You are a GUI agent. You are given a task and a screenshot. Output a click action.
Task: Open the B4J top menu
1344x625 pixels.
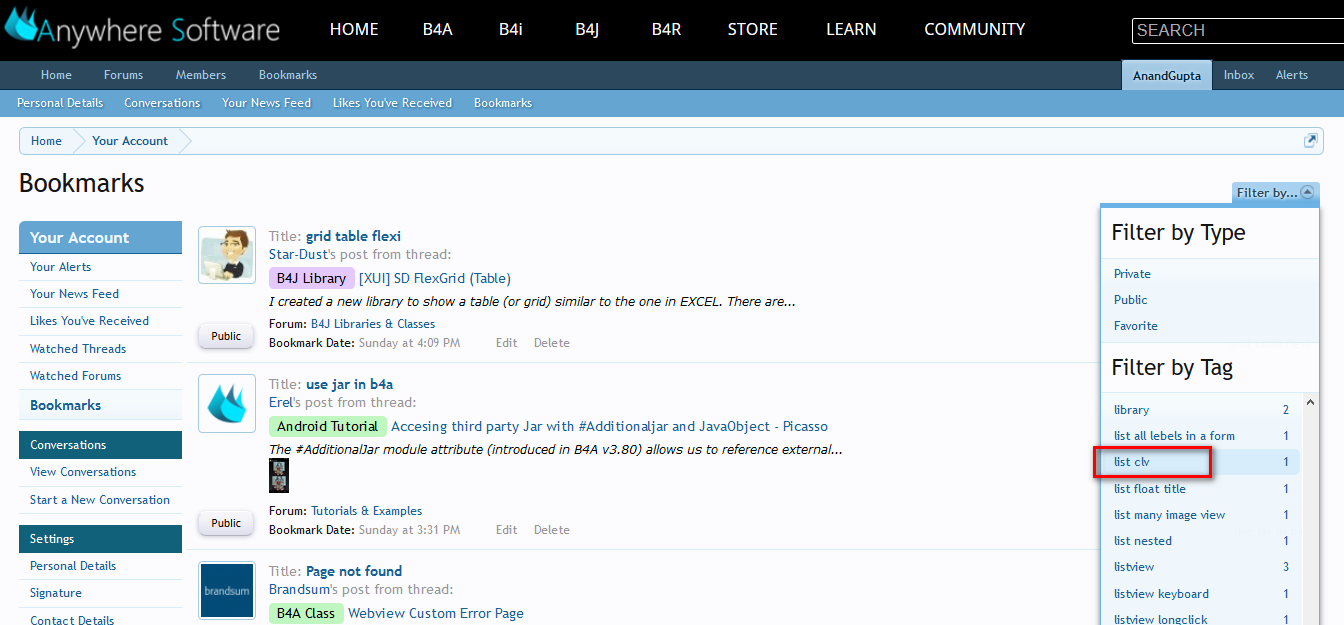tap(587, 29)
